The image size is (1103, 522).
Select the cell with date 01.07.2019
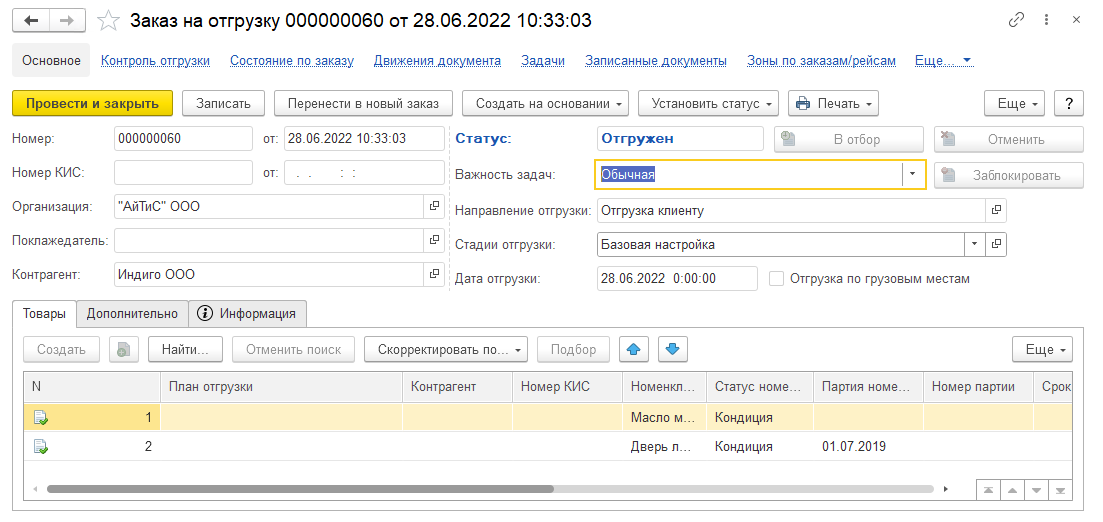pyautogui.click(x=868, y=446)
